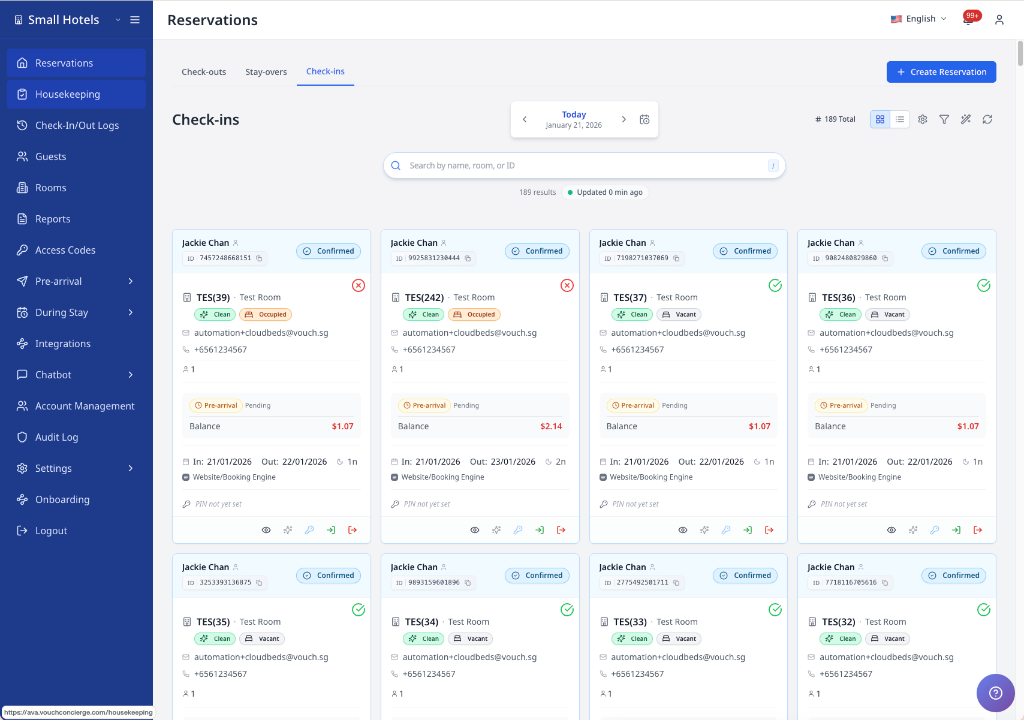Switch to the Check-outs tab
Viewport: 1024px width, 720px height.
click(x=203, y=71)
